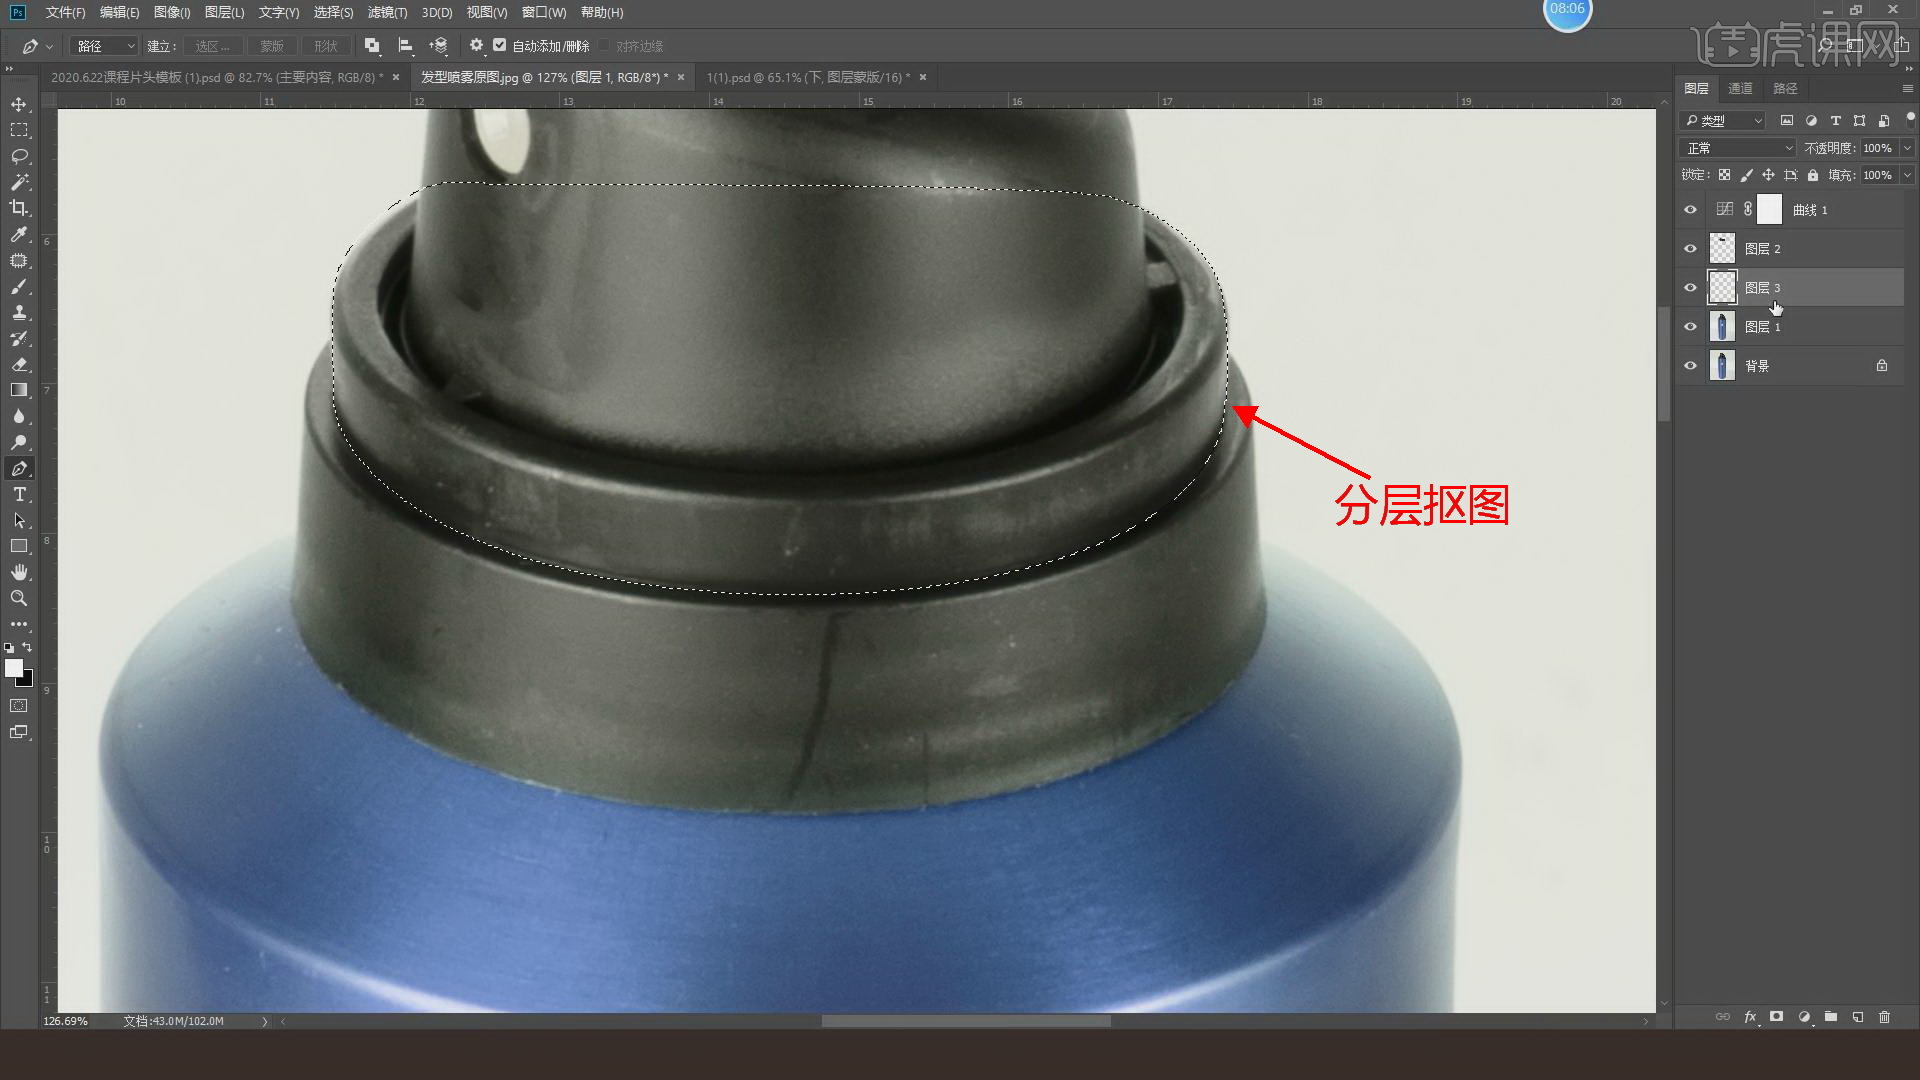The width and height of the screenshot is (1920, 1080).
Task: Select the Move tool
Action: [x=19, y=105]
